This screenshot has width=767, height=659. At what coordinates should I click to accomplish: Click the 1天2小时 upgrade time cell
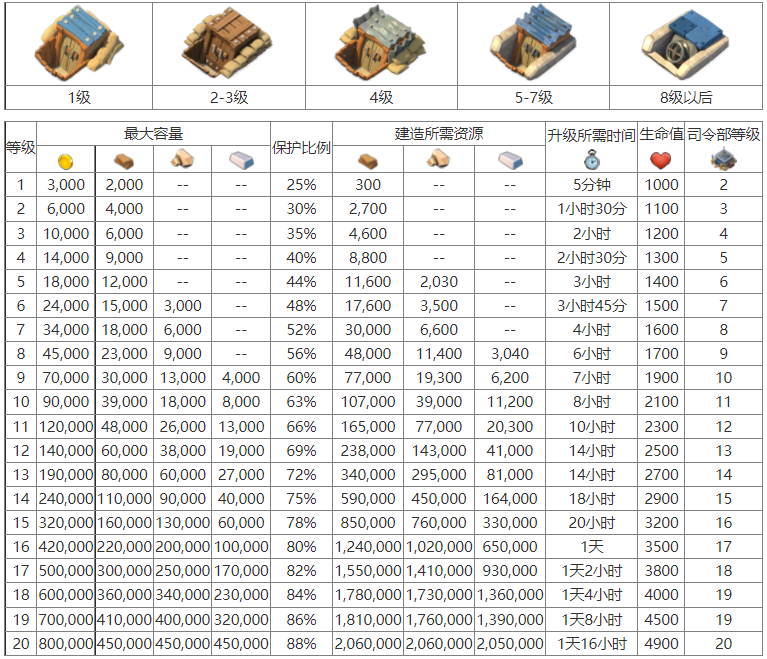coord(591,571)
